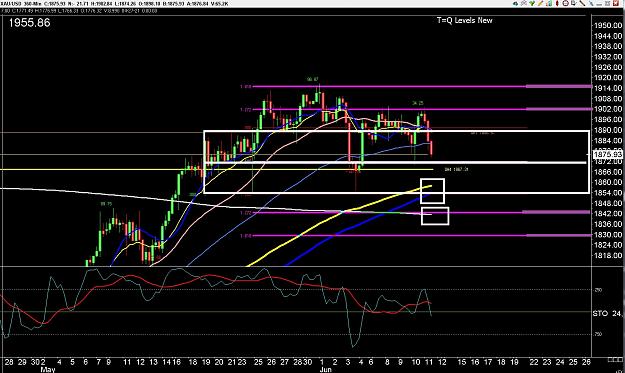Click the XAU/USD 360-Min symbol title
Screen dimensions: 625x373
(20, 4)
